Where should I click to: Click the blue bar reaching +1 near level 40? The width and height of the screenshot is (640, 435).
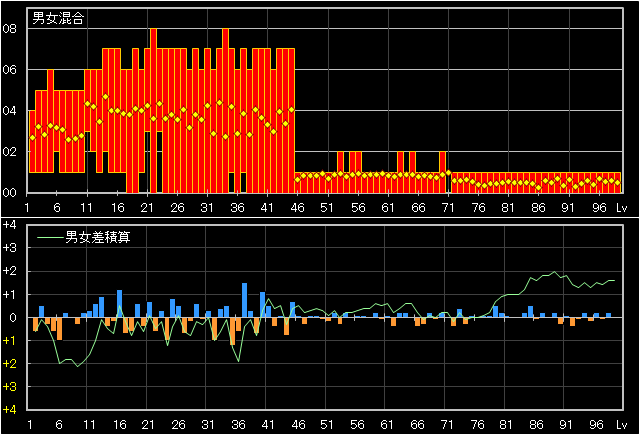pyautogui.click(x=262, y=305)
